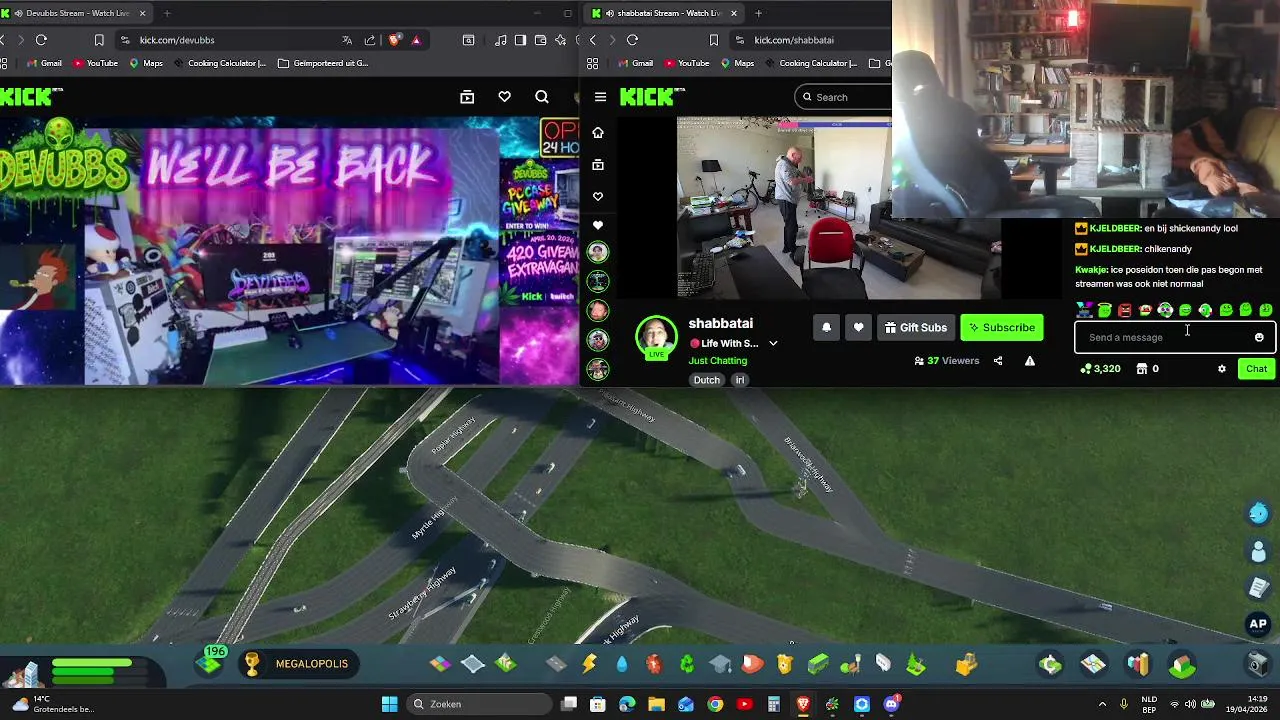Screen dimensions: 1280x720
Task: Send message with the Chat button
Action: (1256, 369)
